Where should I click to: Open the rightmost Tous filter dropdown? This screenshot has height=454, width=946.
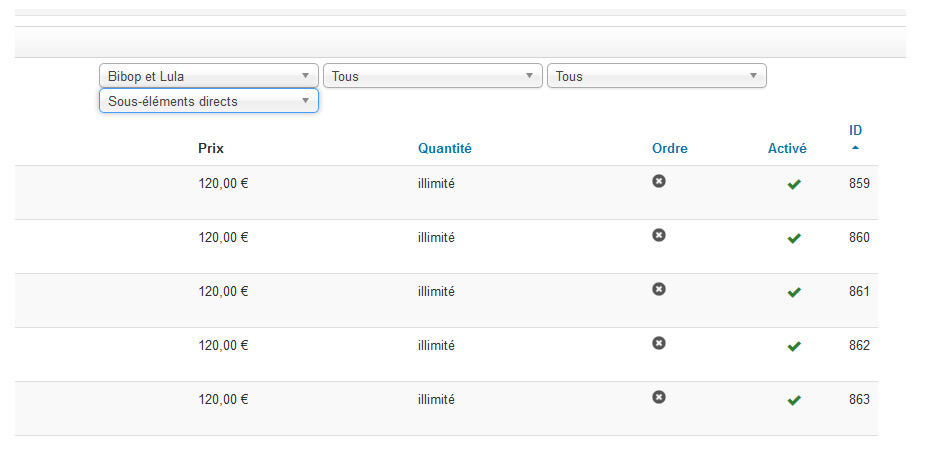[656, 76]
